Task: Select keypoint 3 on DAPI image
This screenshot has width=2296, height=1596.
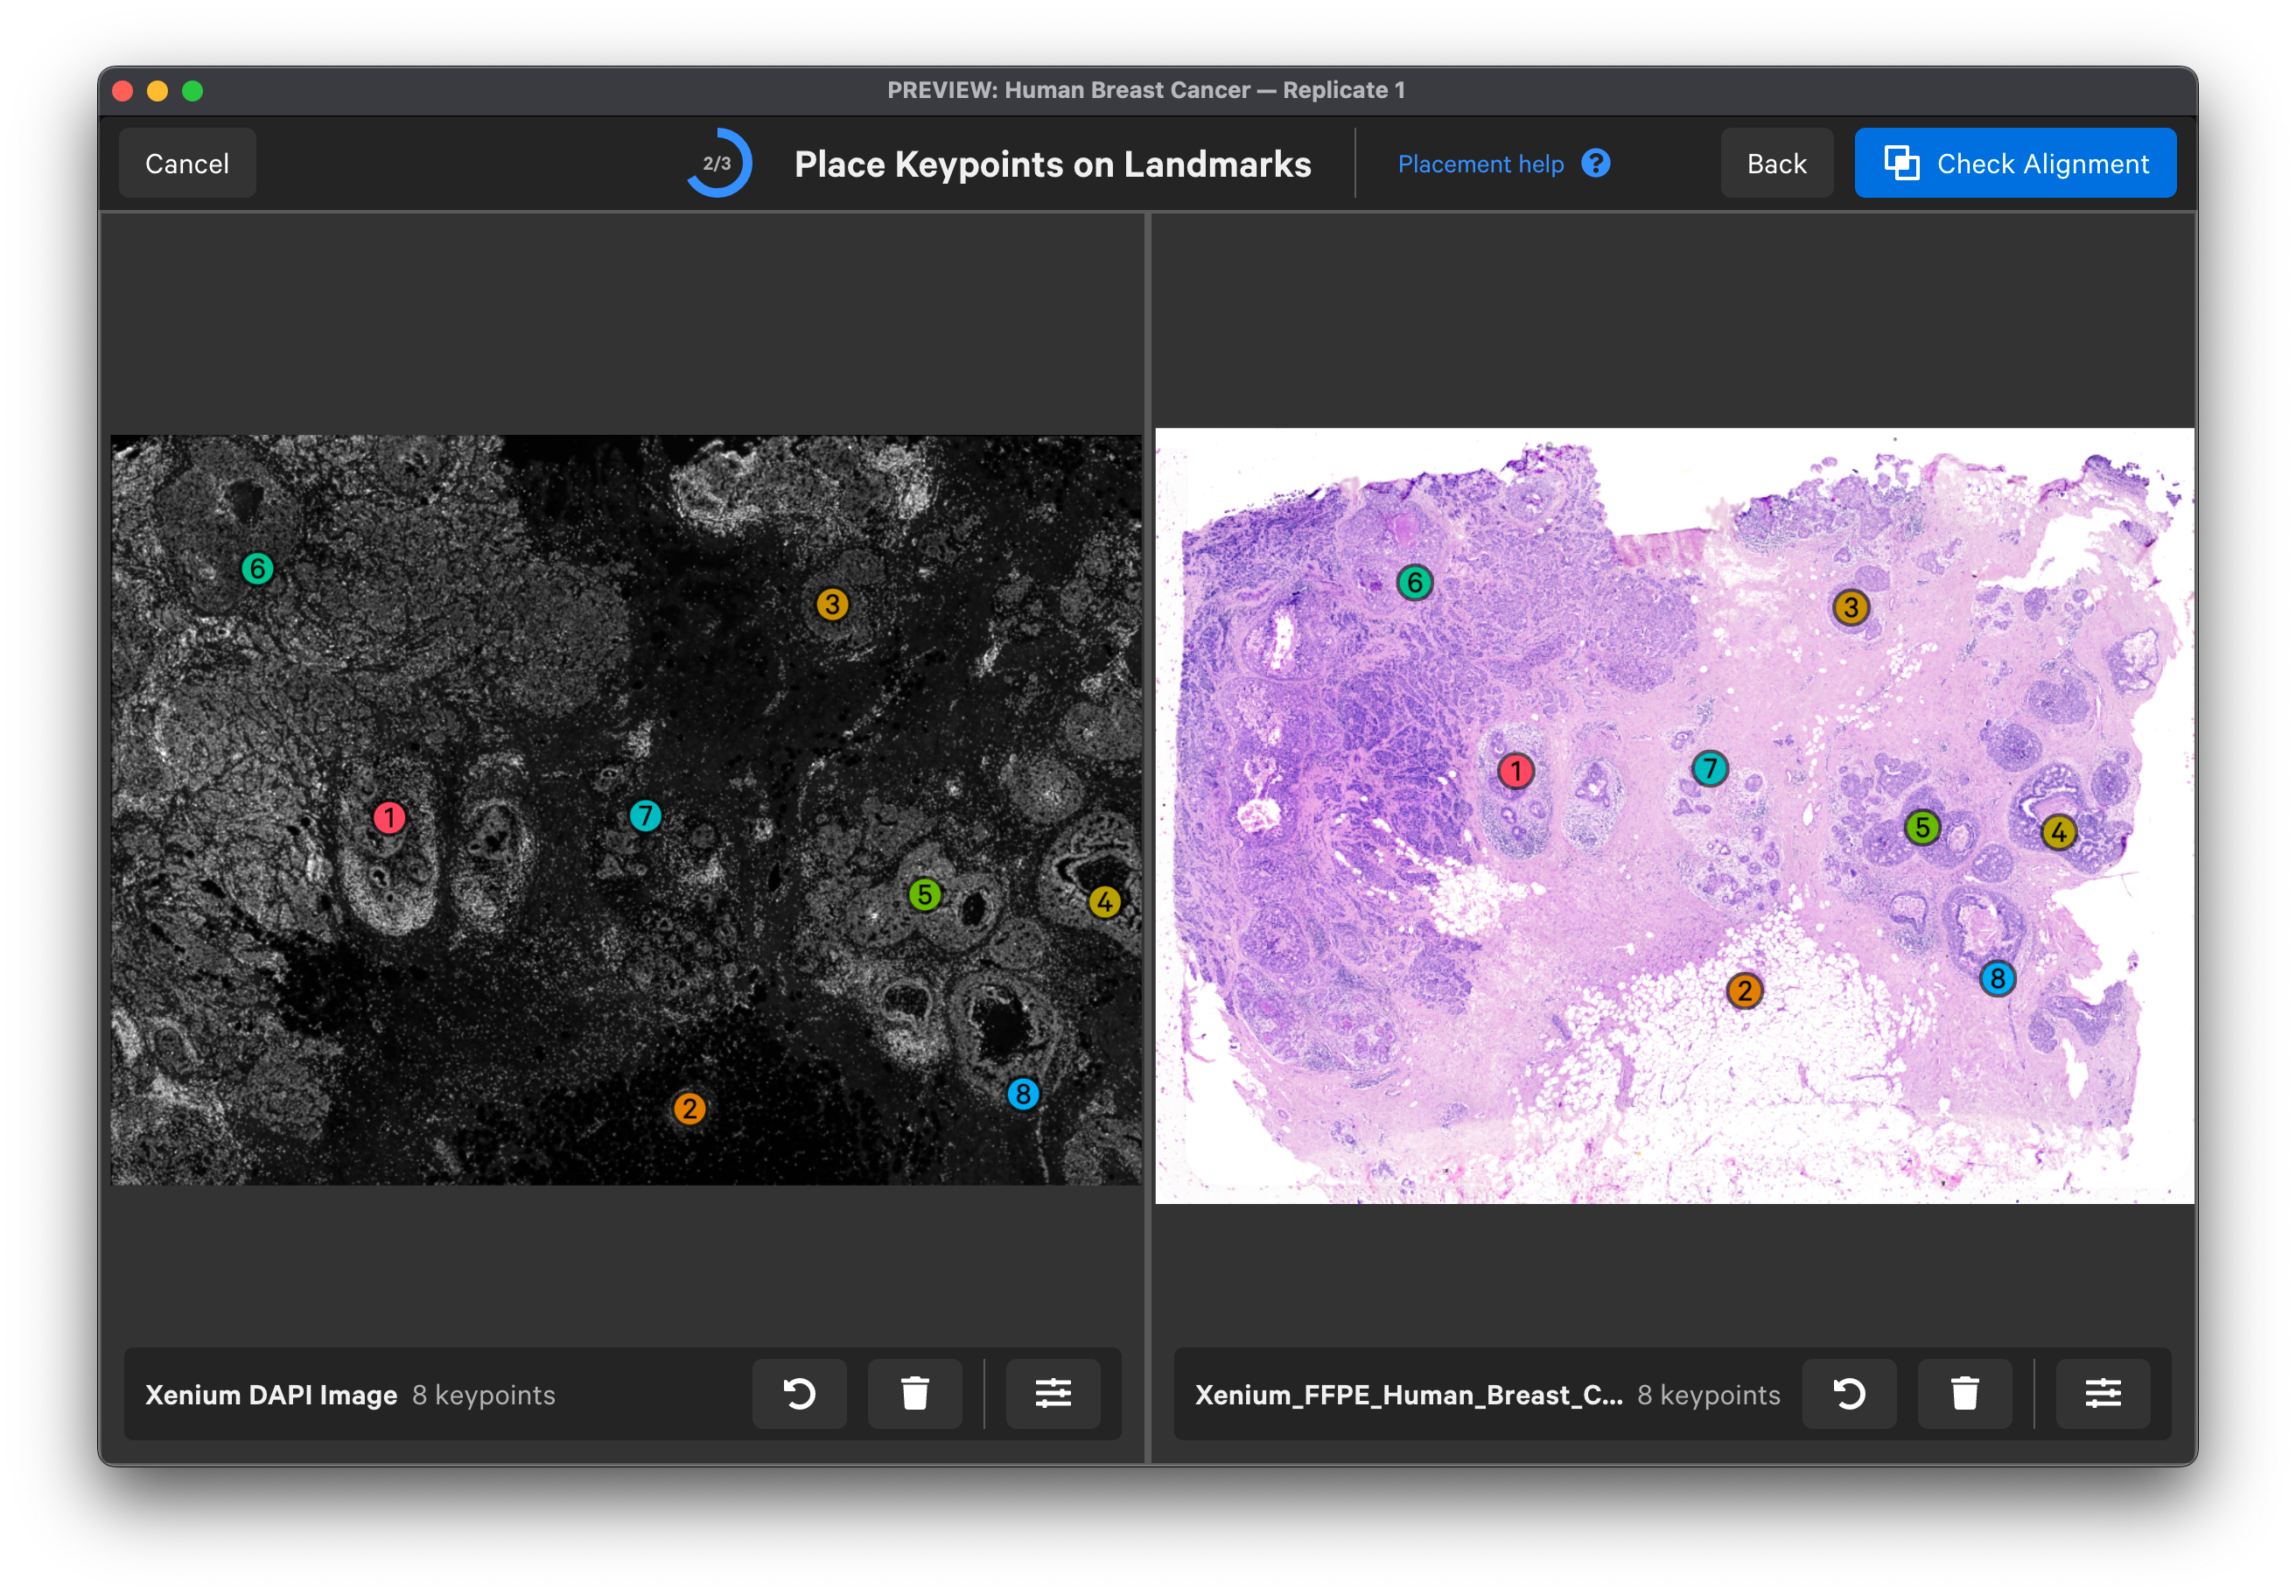Action: pyautogui.click(x=832, y=604)
